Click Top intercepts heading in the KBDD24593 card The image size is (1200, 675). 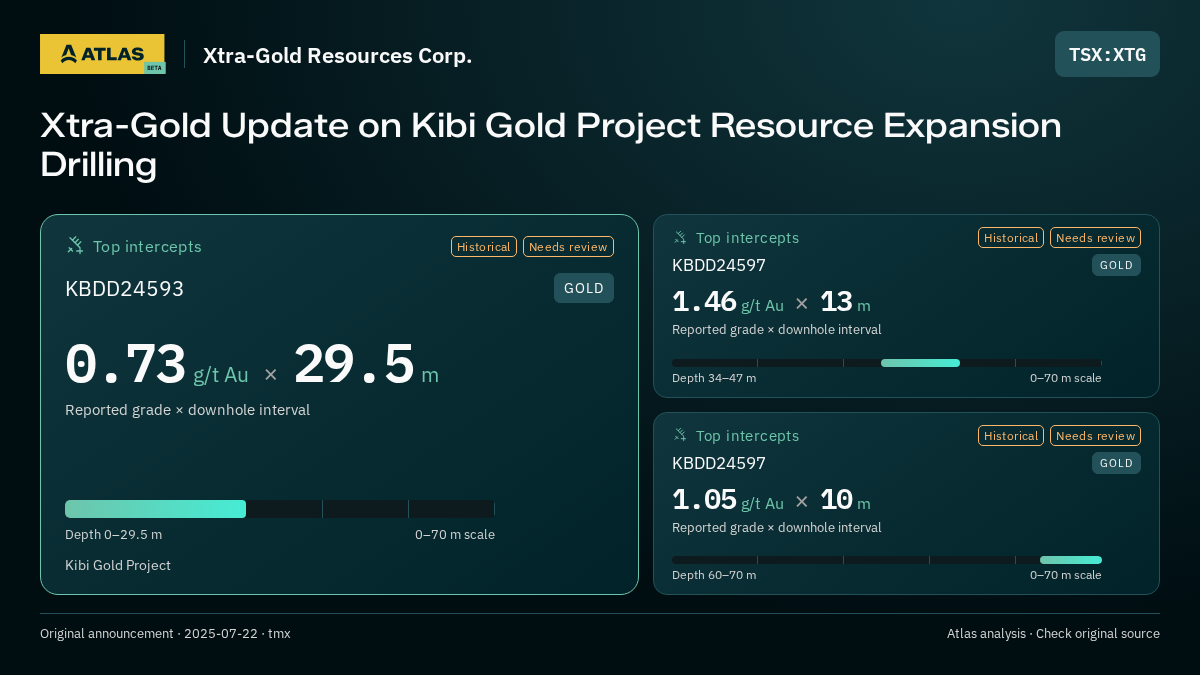click(x=147, y=246)
